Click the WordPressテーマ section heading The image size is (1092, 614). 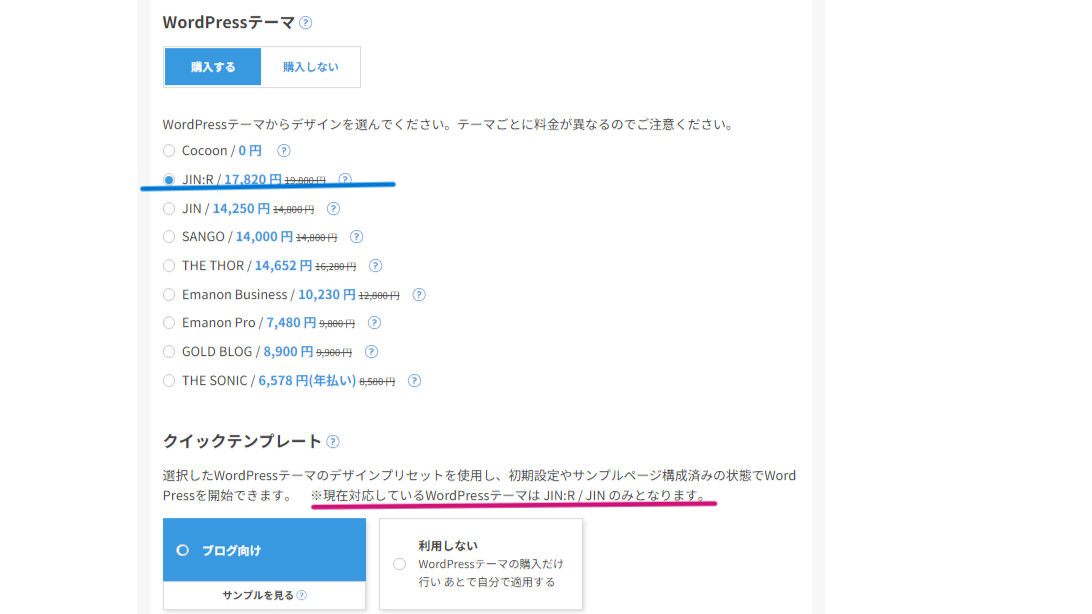[x=228, y=23]
